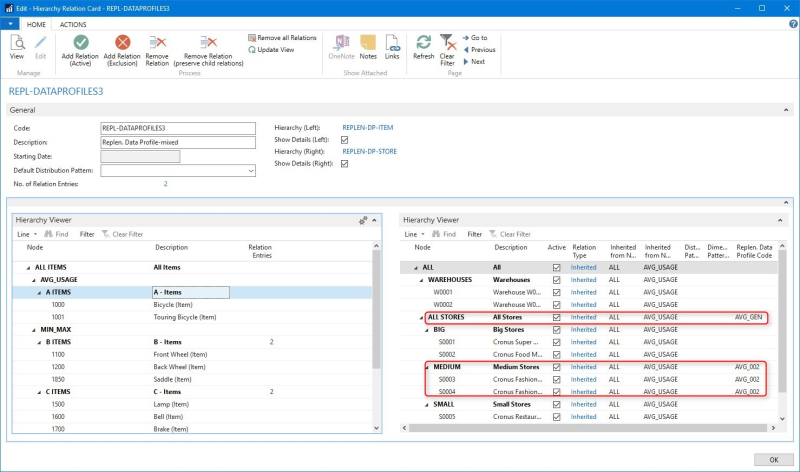
Task: Open the Notes attachment icon
Action: coord(368,43)
